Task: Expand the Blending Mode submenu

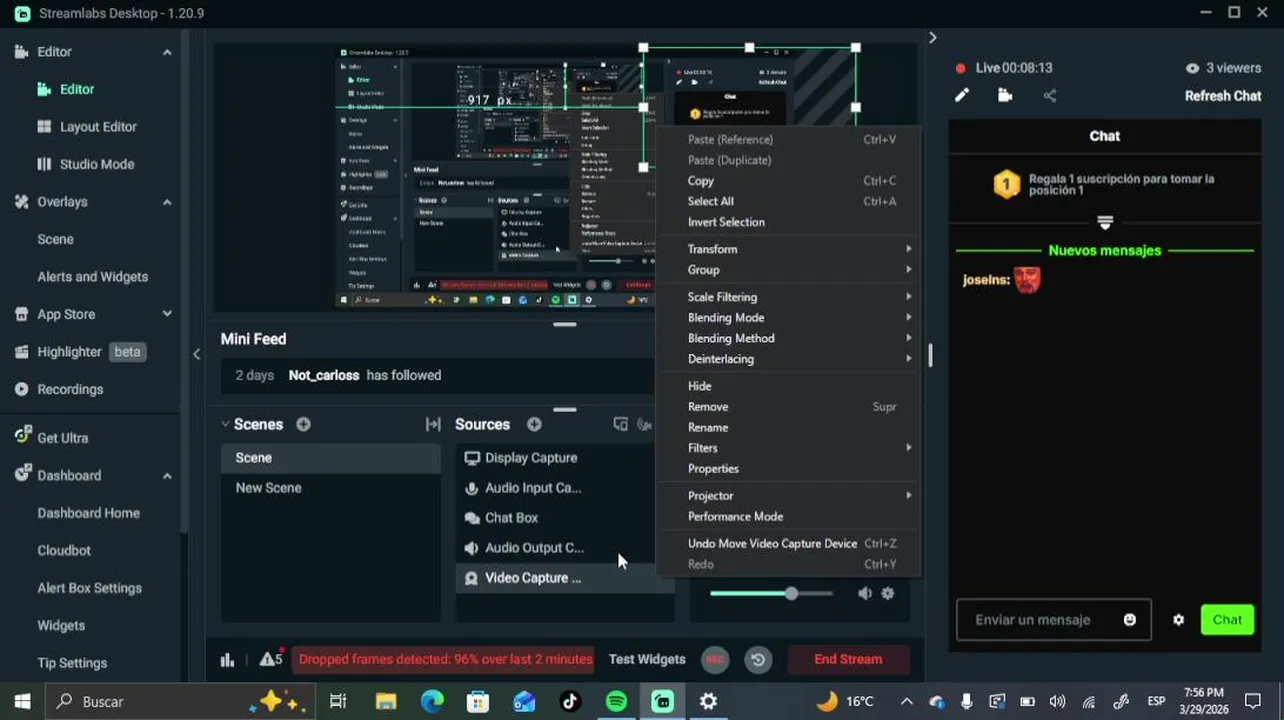Action: tap(790, 318)
